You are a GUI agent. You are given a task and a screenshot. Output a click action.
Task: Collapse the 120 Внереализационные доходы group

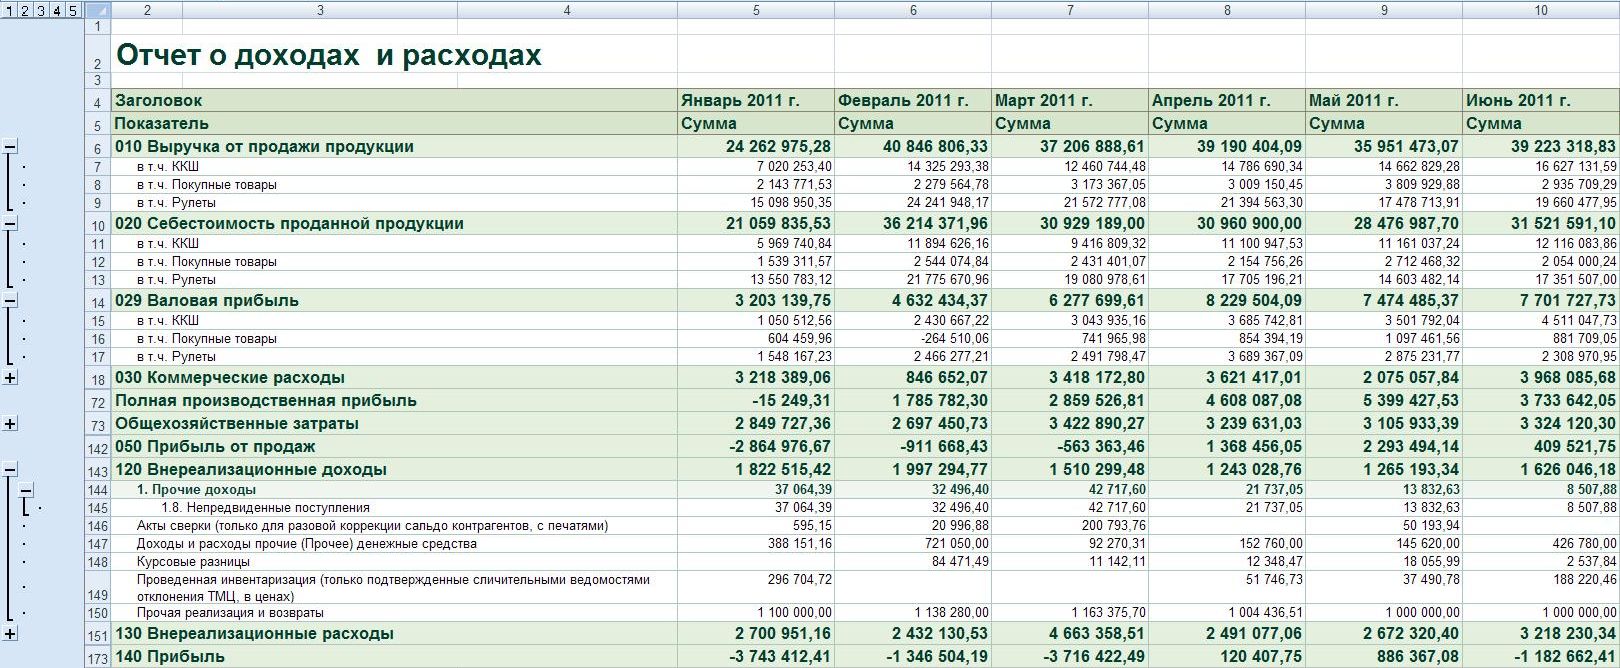tap(10, 470)
